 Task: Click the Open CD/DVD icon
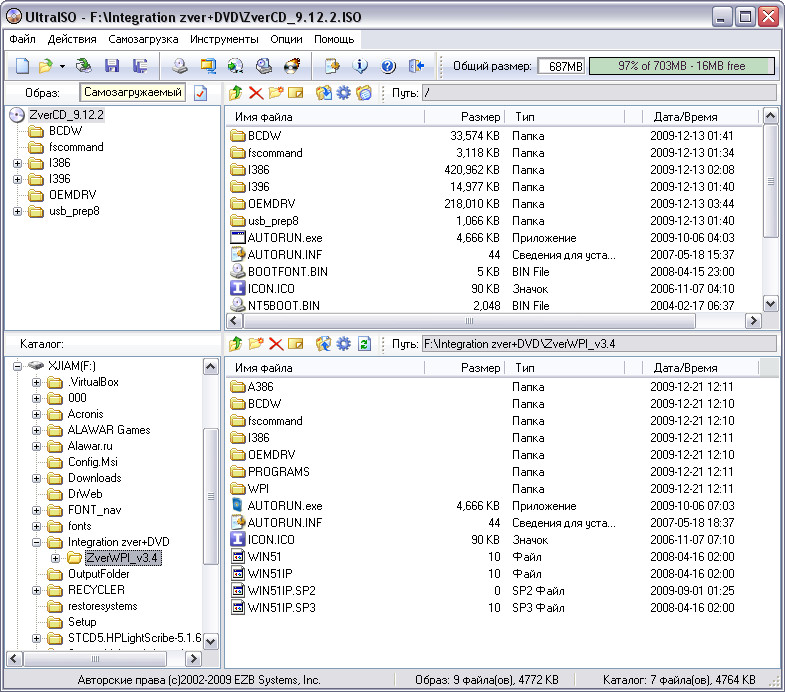(84, 66)
